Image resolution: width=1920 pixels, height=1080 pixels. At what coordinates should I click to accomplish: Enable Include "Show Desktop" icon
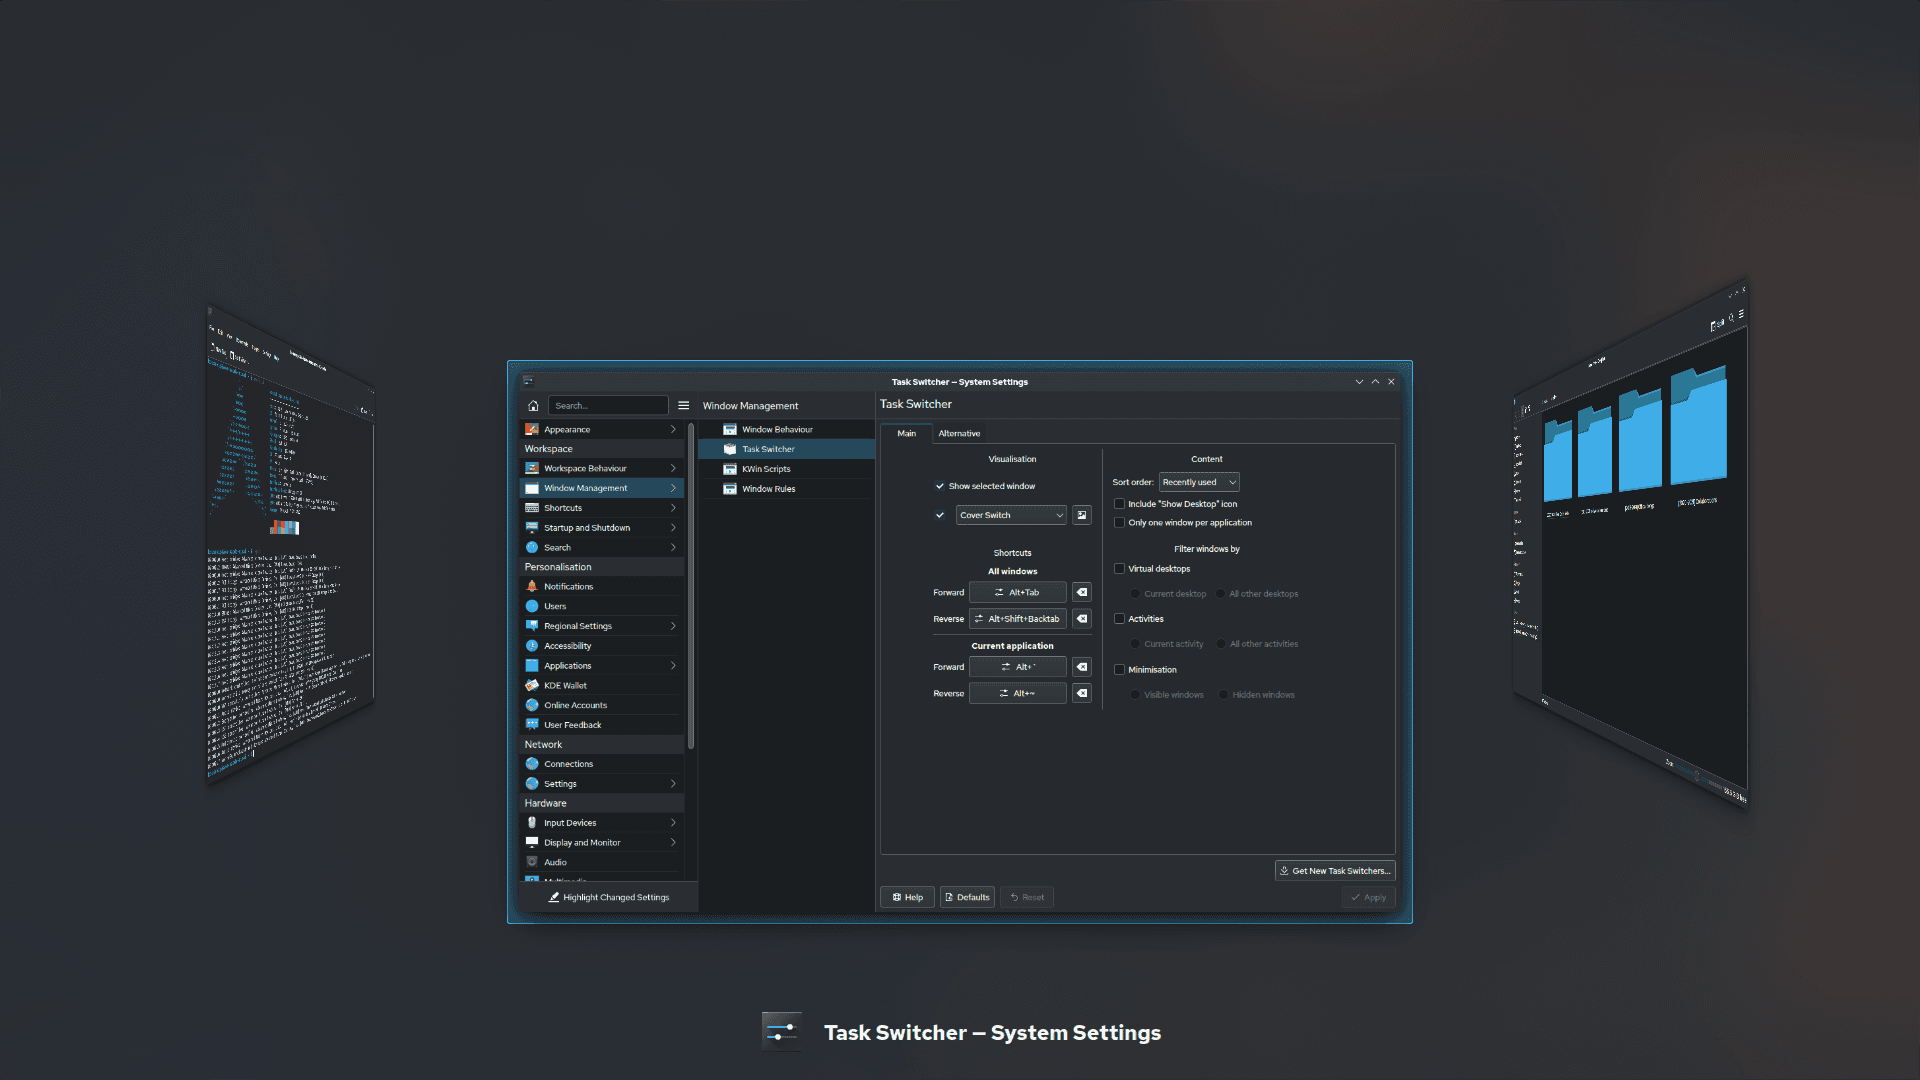click(1119, 504)
